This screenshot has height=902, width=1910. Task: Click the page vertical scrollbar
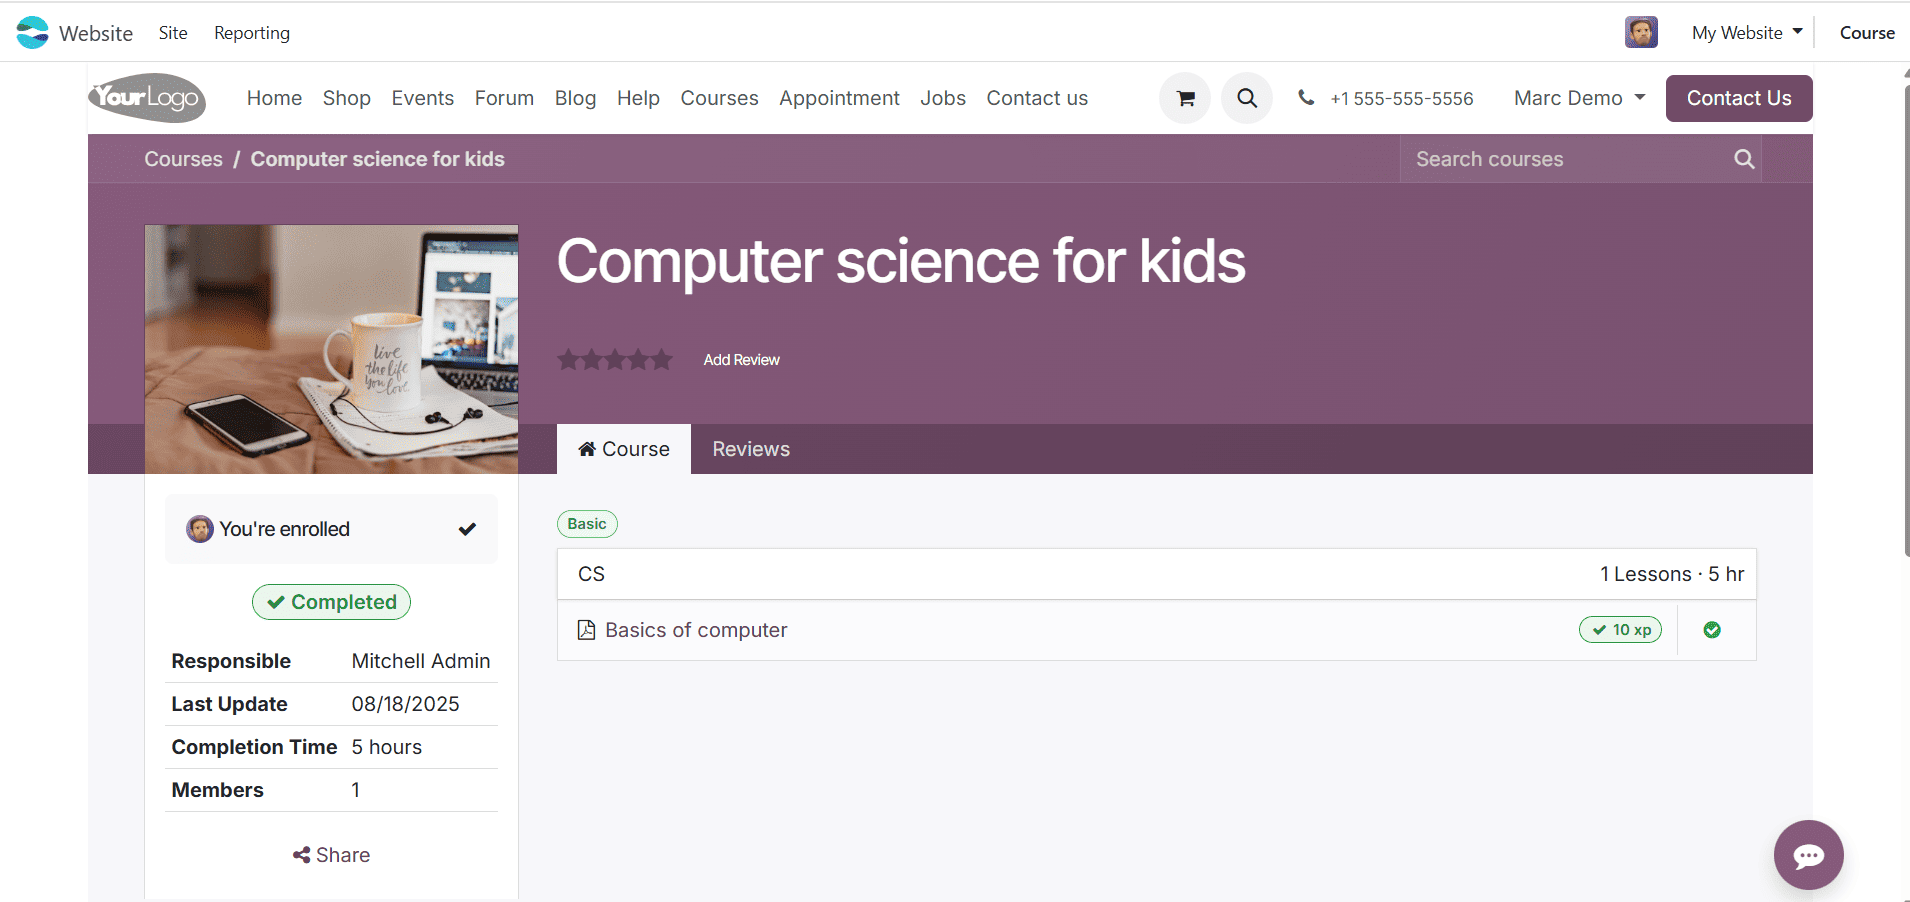[1905, 320]
